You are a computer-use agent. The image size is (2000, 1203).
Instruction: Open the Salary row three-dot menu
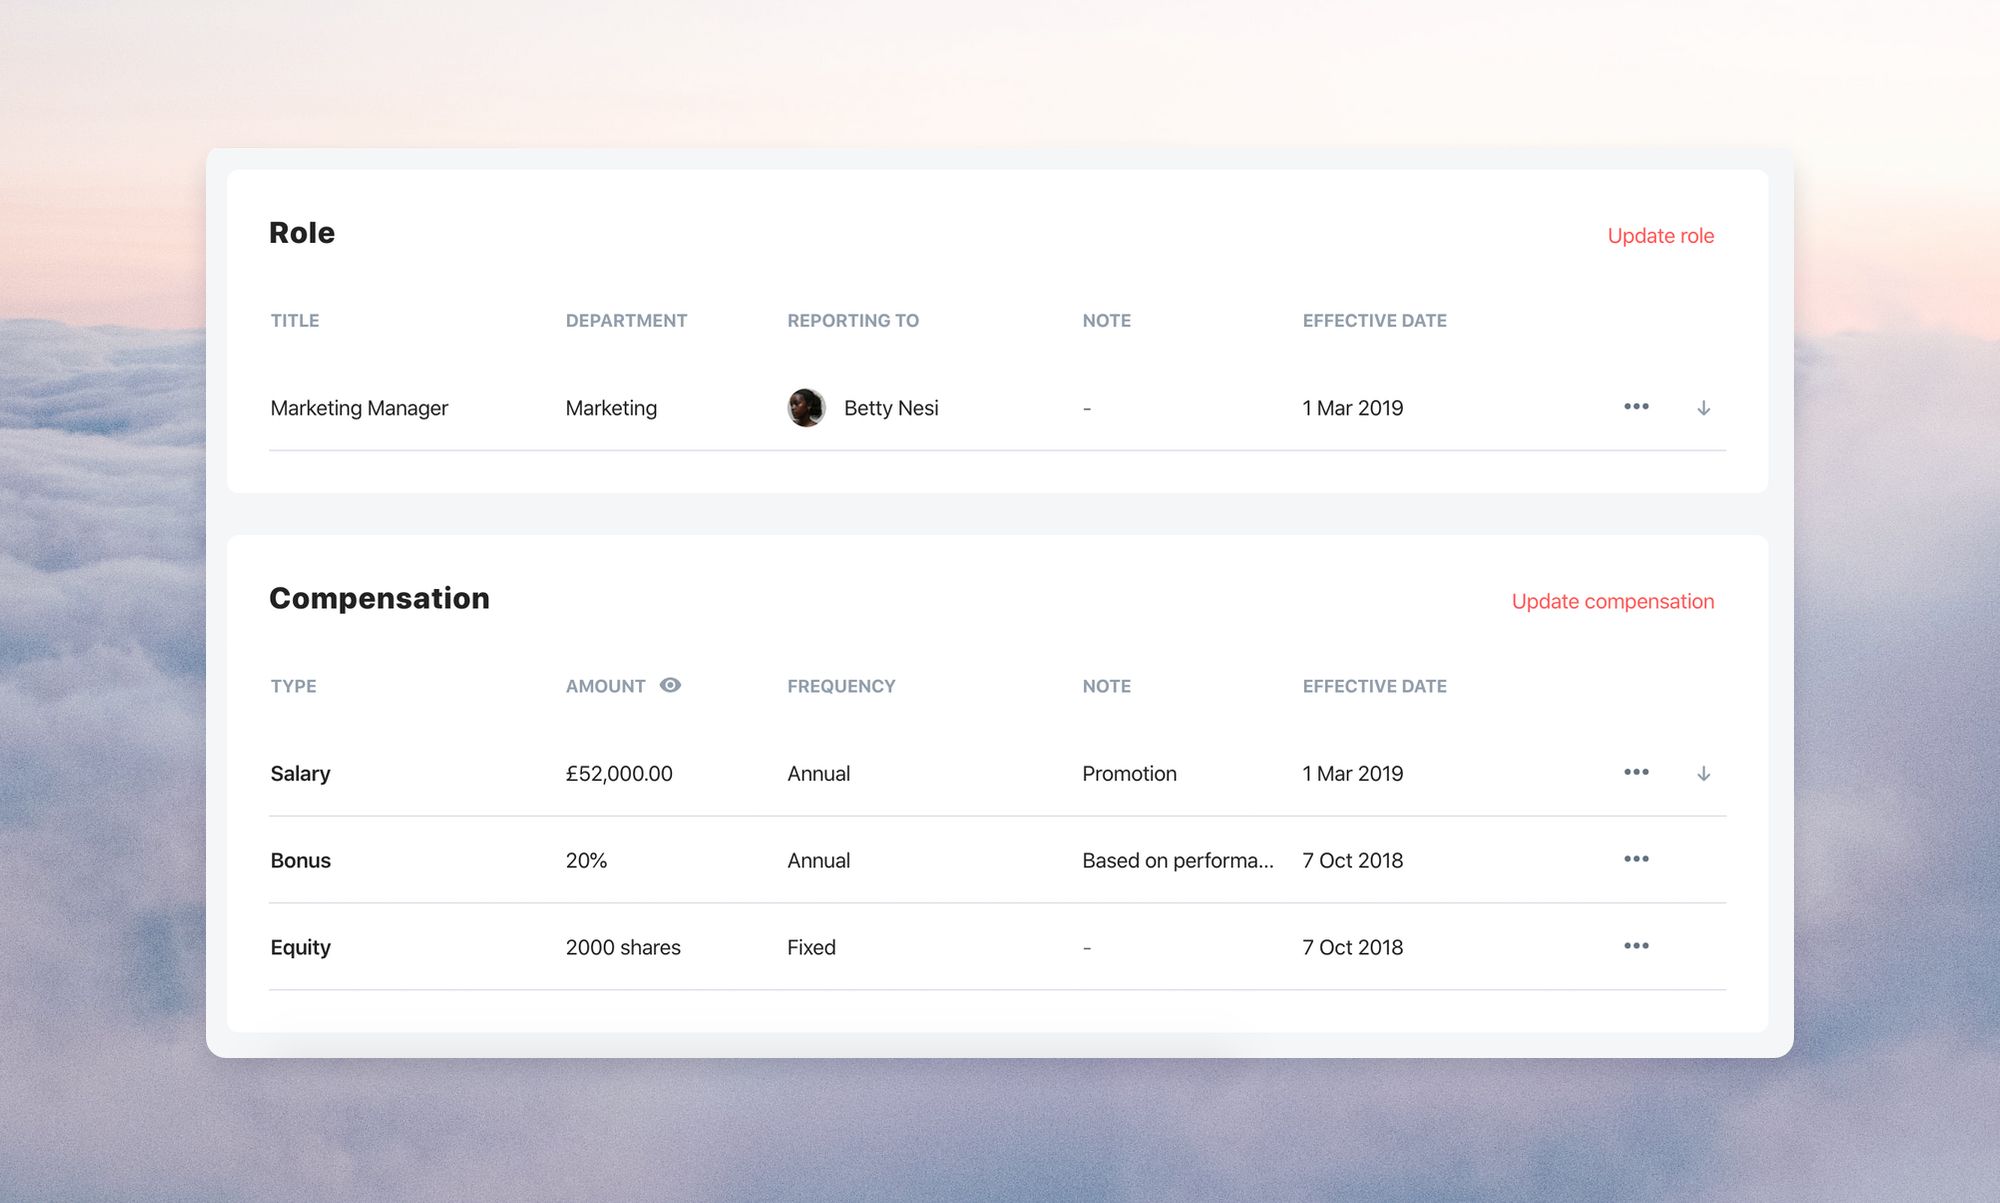tap(1636, 773)
